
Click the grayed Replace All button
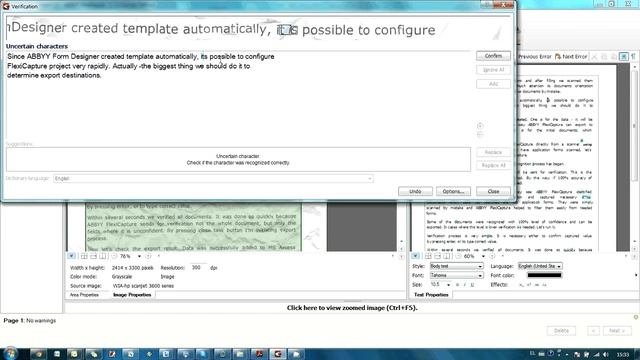pyautogui.click(x=493, y=165)
